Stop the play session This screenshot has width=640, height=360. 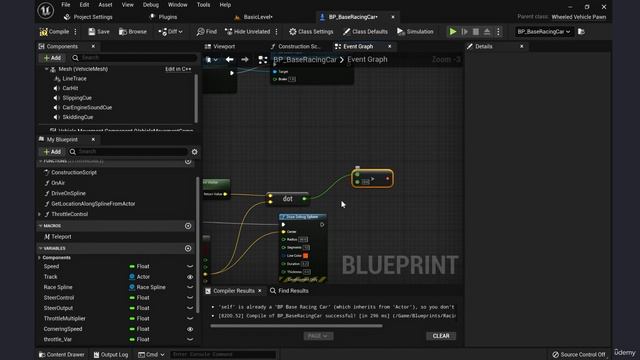point(476,31)
